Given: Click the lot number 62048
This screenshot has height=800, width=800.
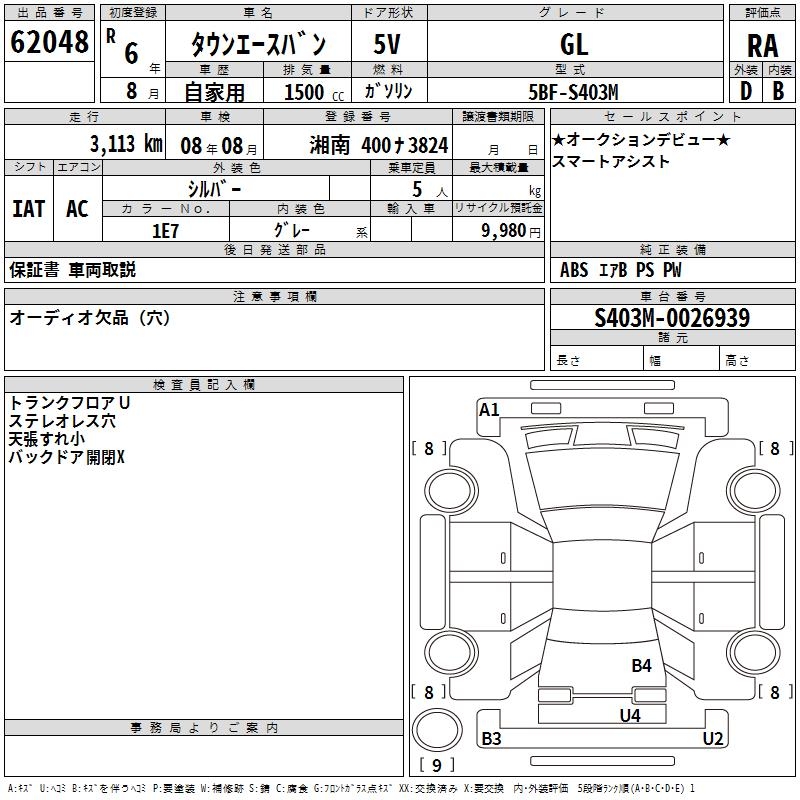Looking at the screenshot, I should pos(49,42).
